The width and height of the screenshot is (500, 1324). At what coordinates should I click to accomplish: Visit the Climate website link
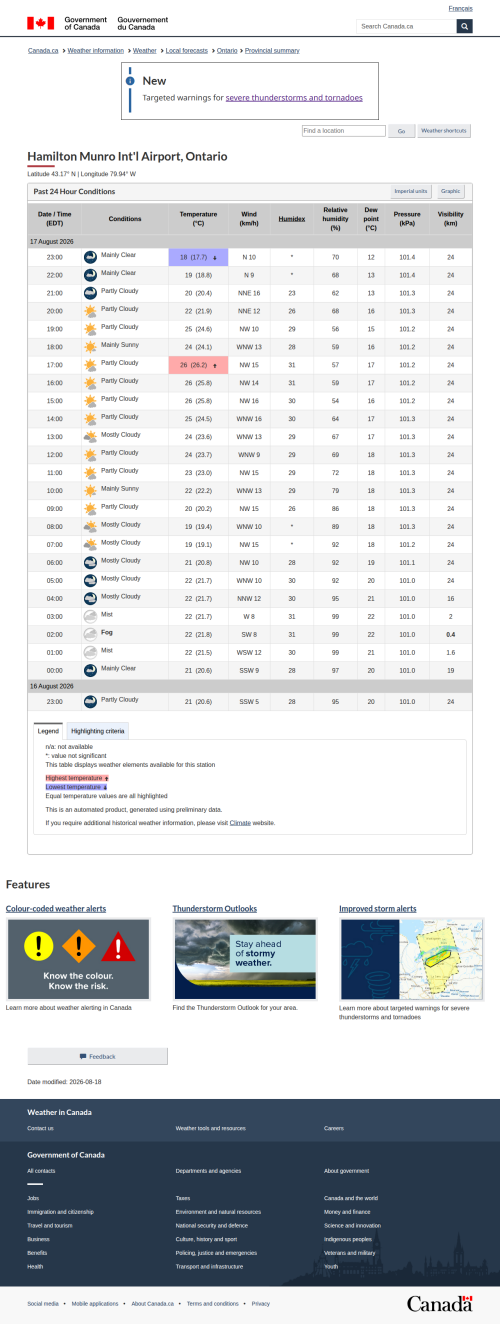(x=240, y=822)
